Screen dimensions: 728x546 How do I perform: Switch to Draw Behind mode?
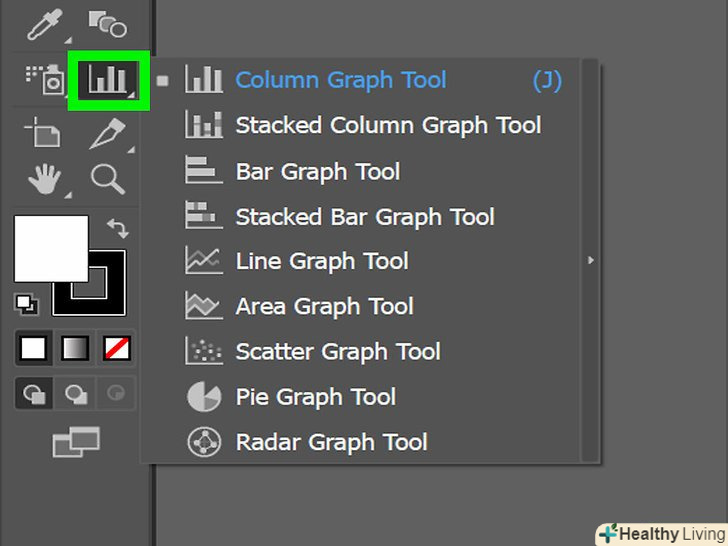(x=76, y=394)
